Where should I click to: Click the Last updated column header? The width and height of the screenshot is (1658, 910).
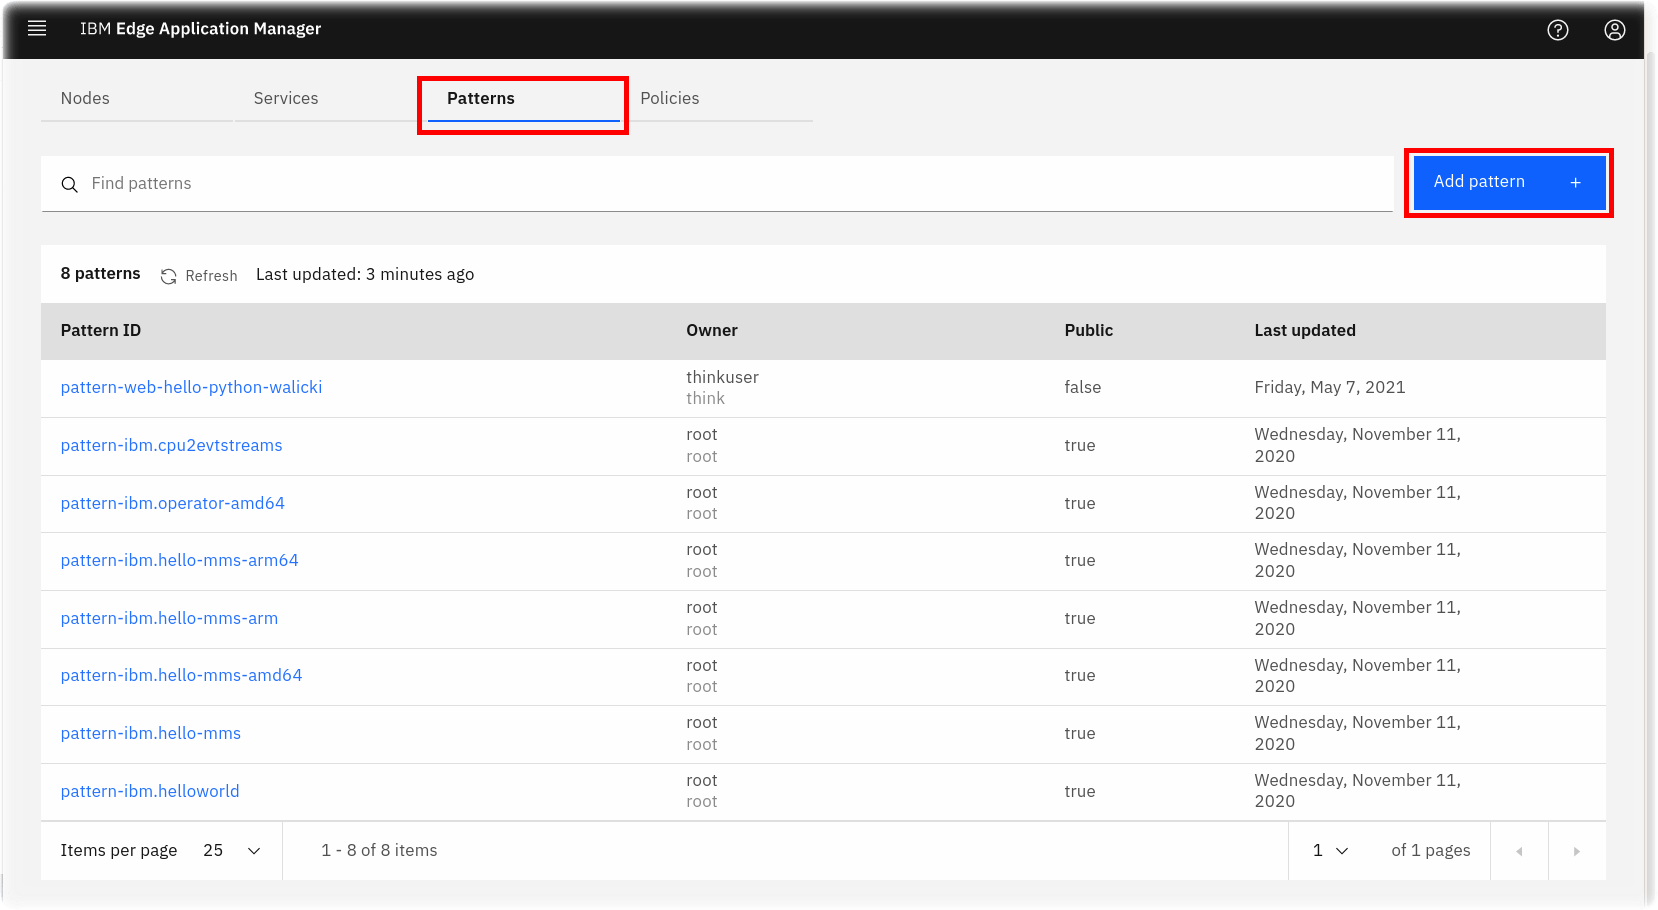[1305, 331]
